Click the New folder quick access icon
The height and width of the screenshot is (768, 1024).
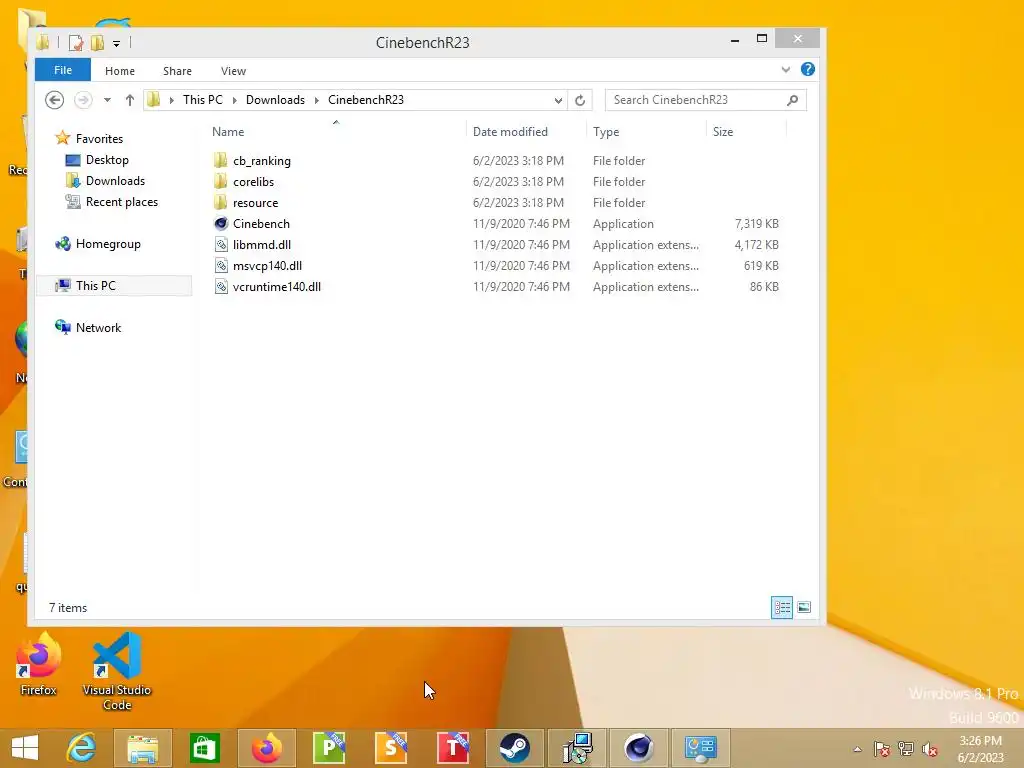[x=97, y=43]
